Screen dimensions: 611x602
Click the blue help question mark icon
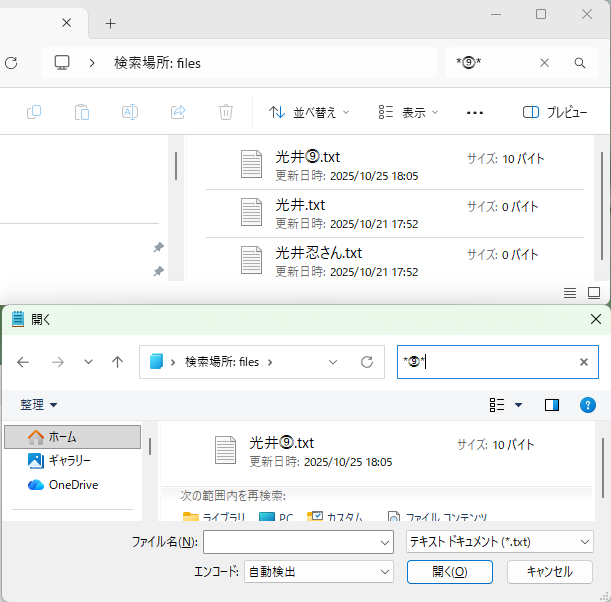pos(587,405)
